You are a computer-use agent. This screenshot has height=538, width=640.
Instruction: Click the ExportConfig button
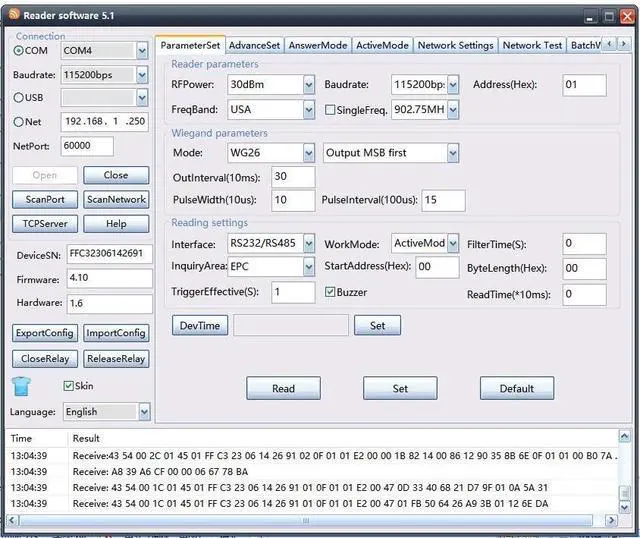44,333
